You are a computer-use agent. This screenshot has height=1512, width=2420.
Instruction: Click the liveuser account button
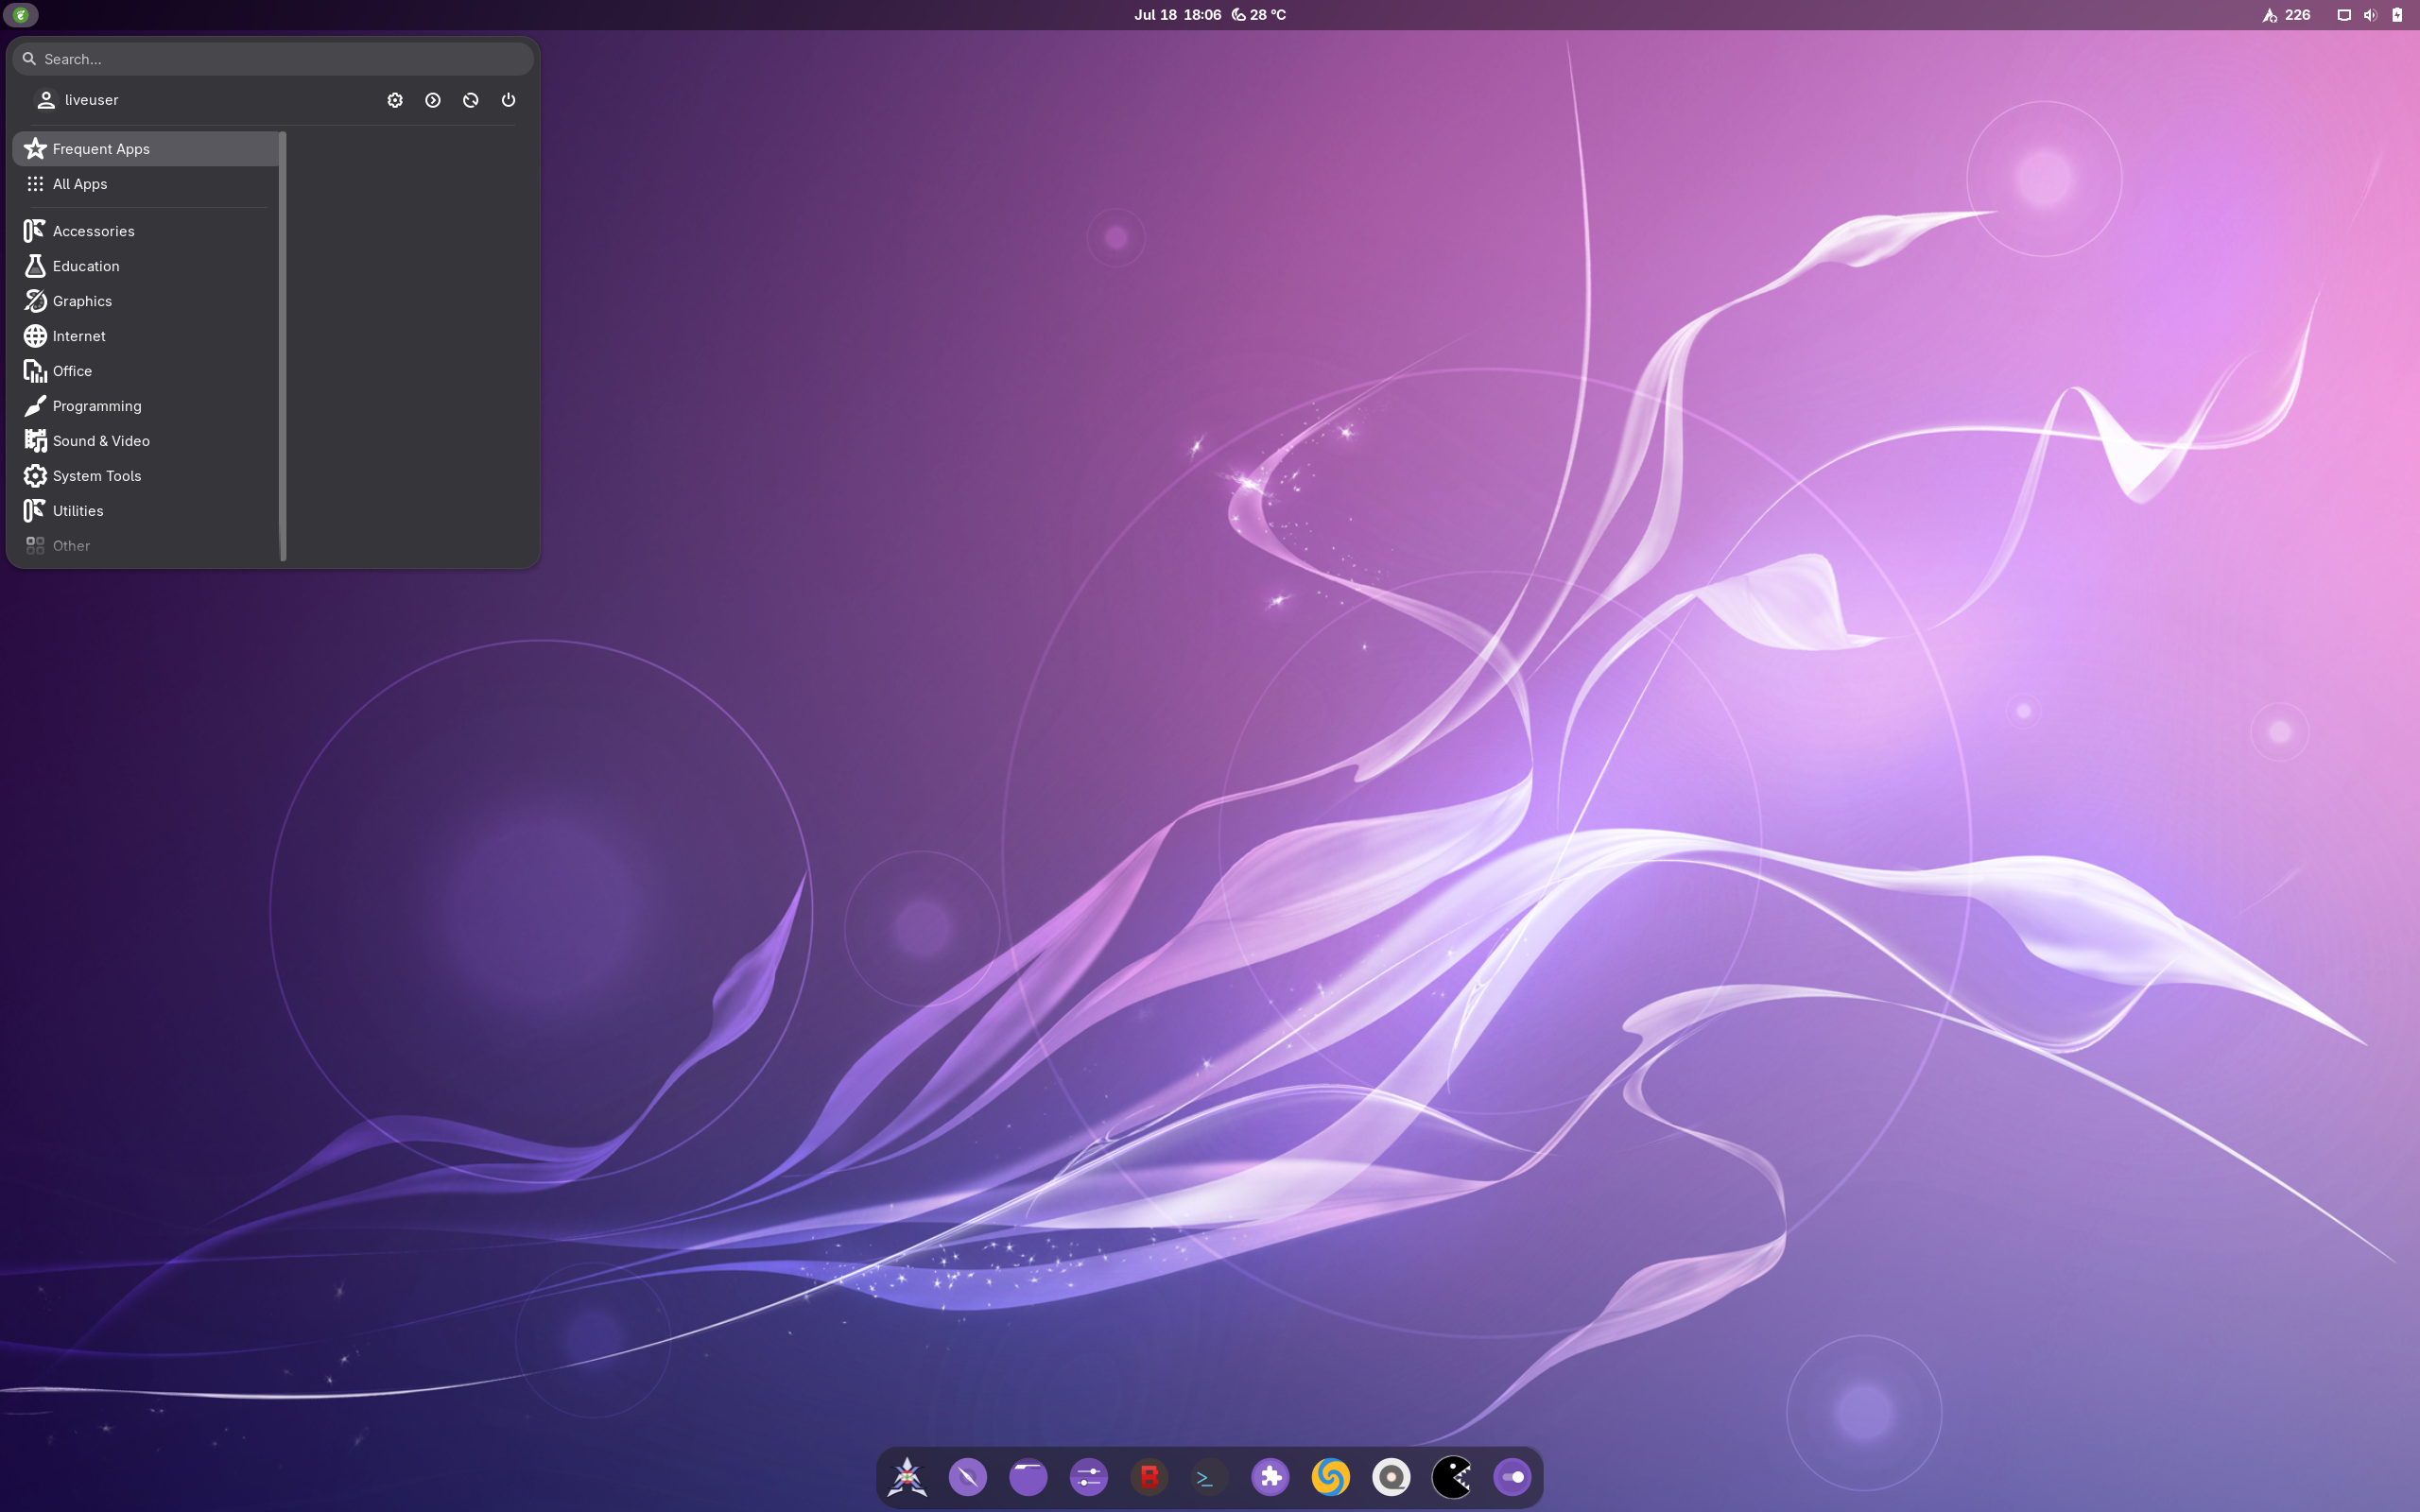click(x=77, y=100)
